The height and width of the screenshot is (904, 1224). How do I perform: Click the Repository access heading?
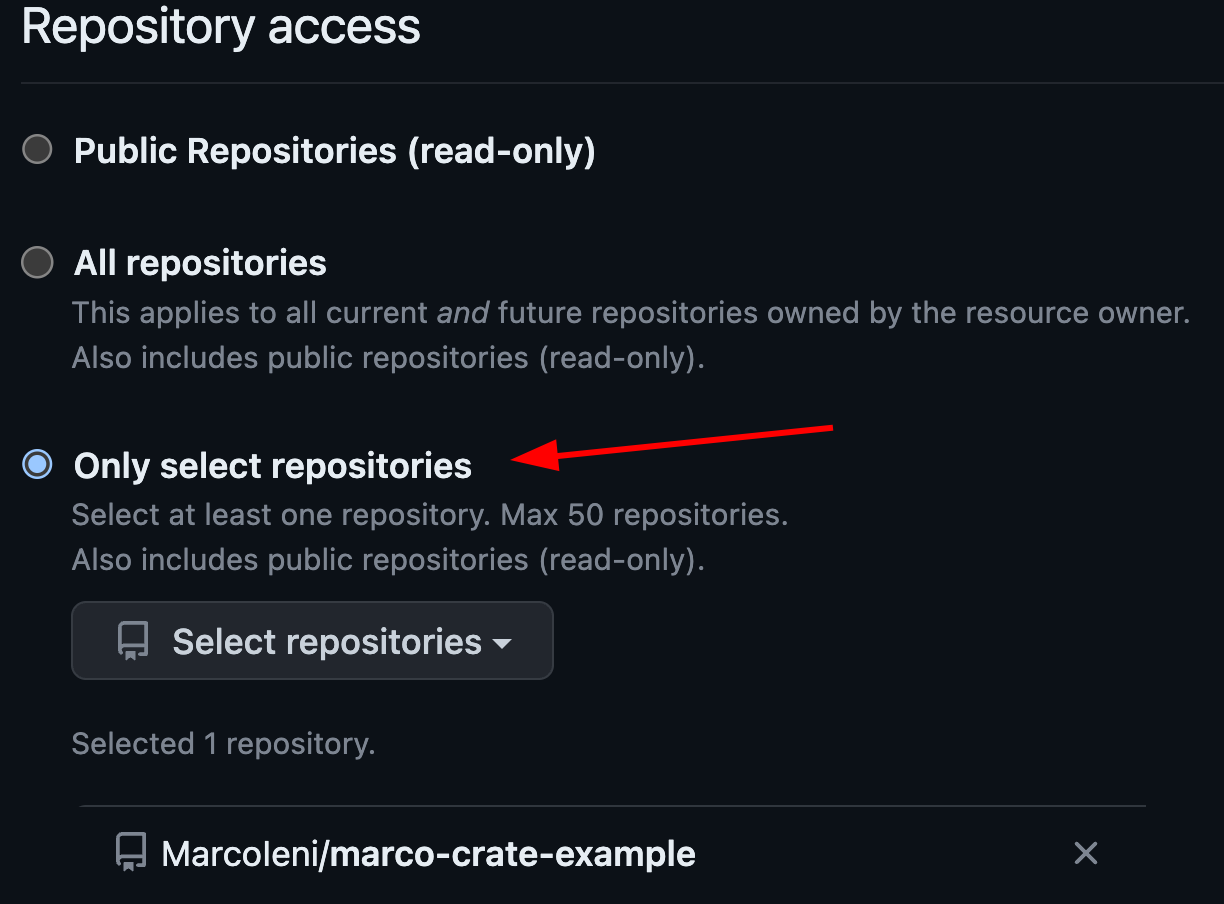220,27
